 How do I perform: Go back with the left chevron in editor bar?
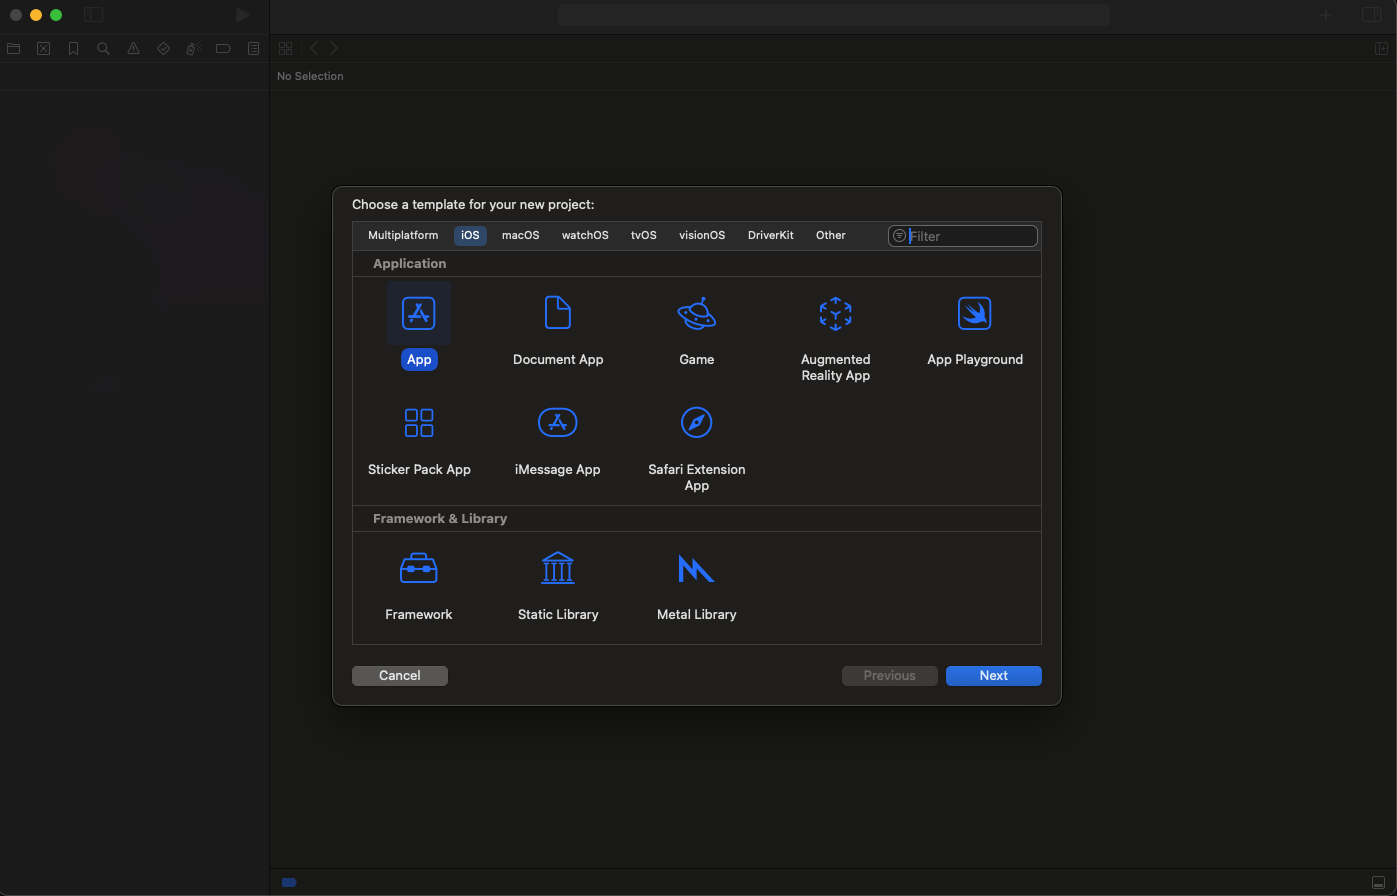coord(314,48)
